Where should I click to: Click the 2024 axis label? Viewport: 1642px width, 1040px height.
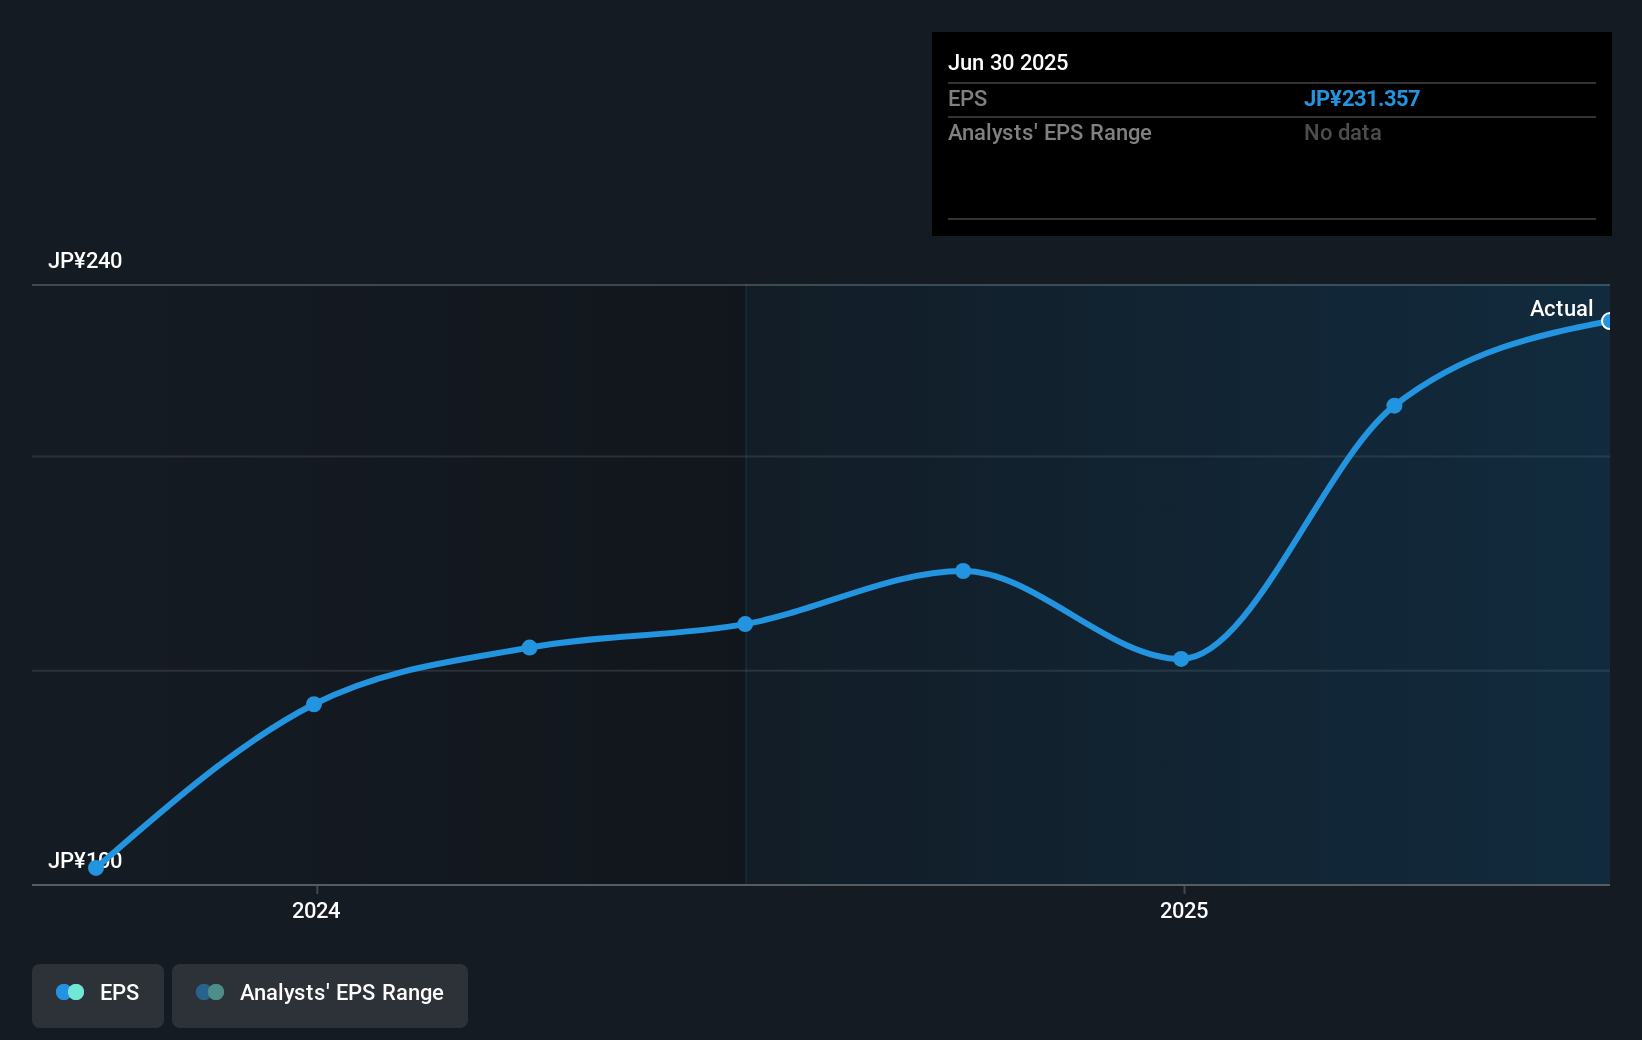315,911
